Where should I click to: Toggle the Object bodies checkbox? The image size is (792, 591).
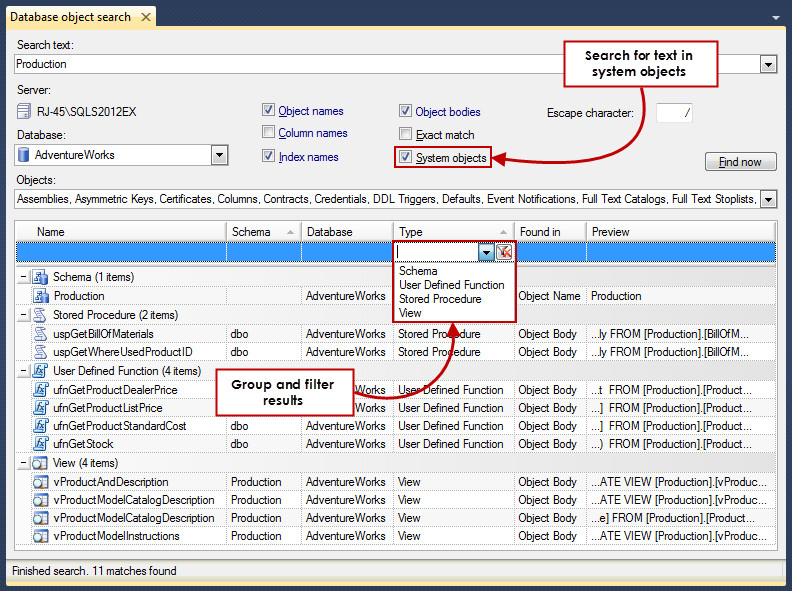point(405,111)
